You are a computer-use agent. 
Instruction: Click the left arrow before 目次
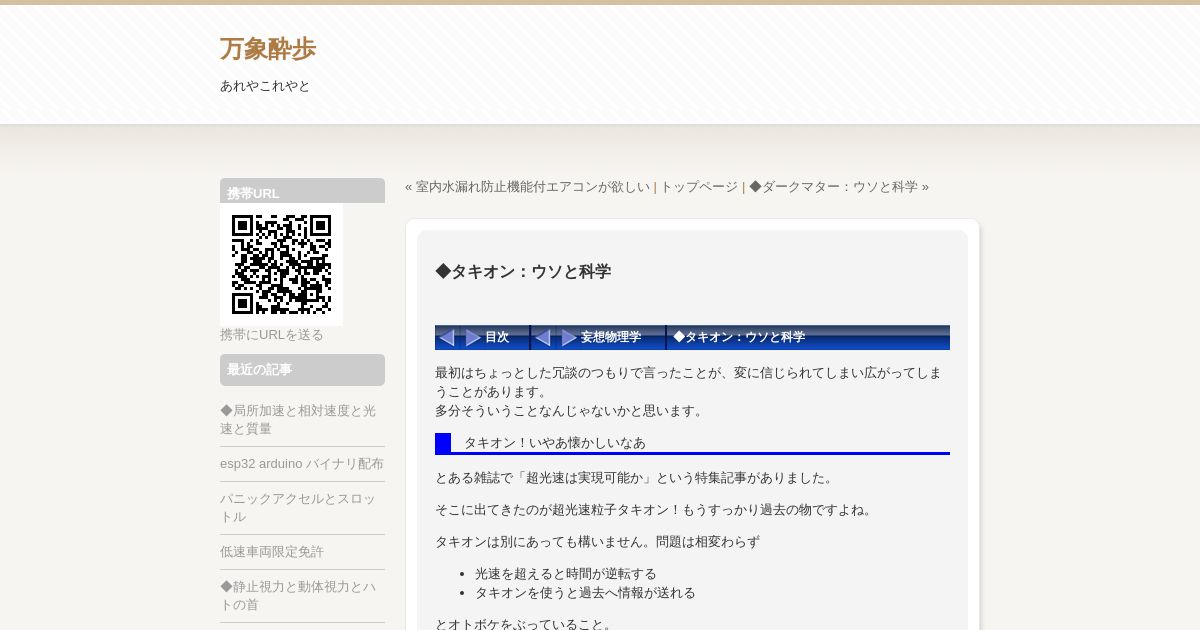click(x=447, y=338)
